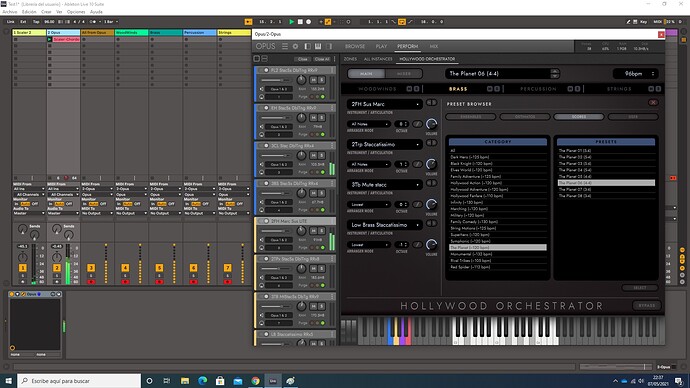The image size is (690, 388).
Task: Click the split-view layout icon in instance list
Action: pos(264,59)
